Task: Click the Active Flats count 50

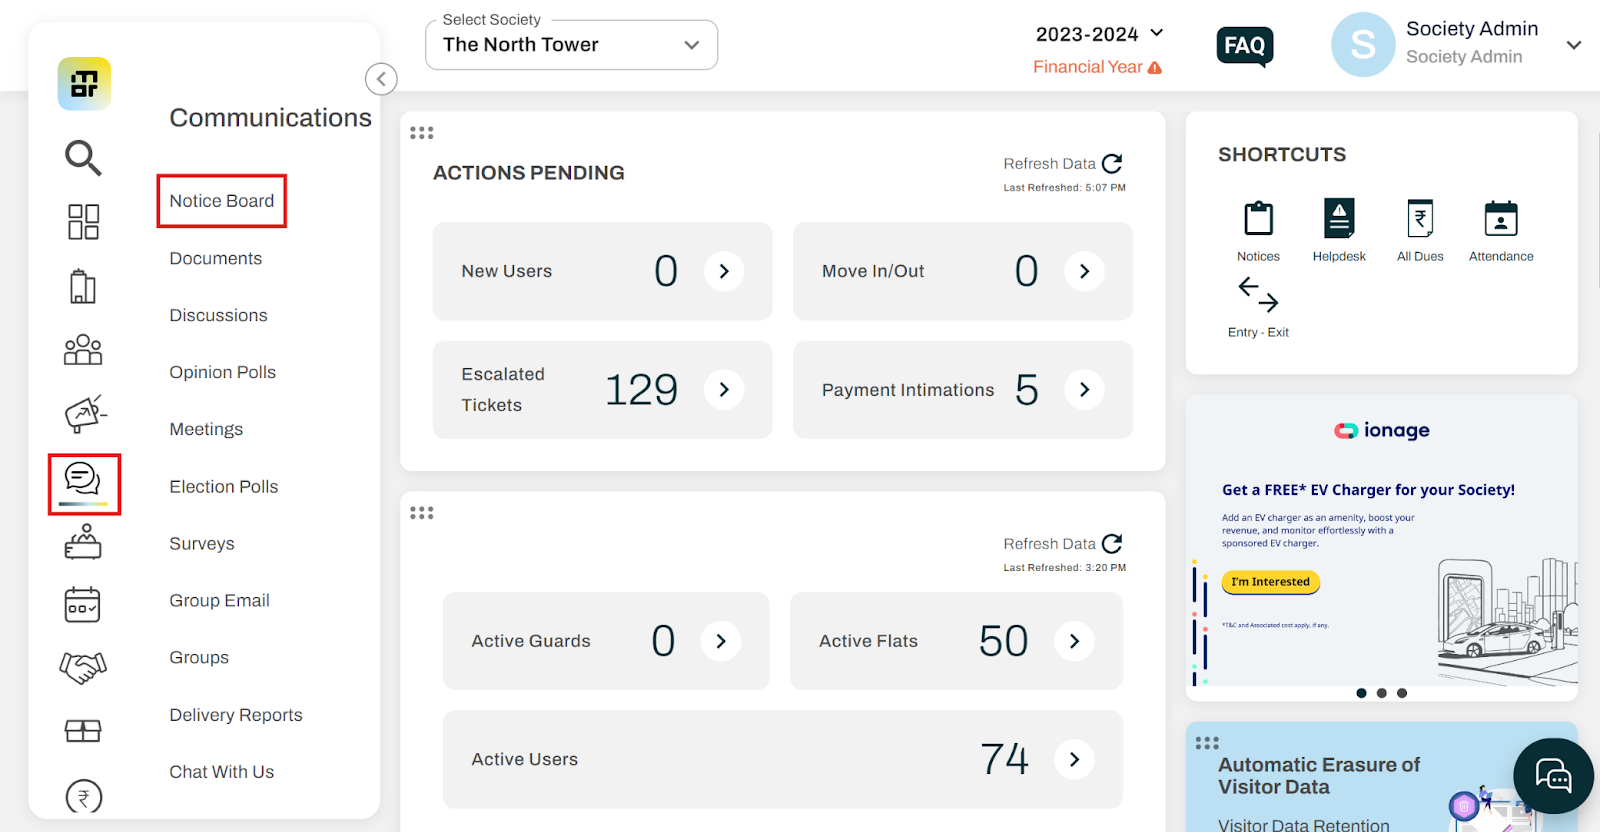Action: [x=1004, y=641]
